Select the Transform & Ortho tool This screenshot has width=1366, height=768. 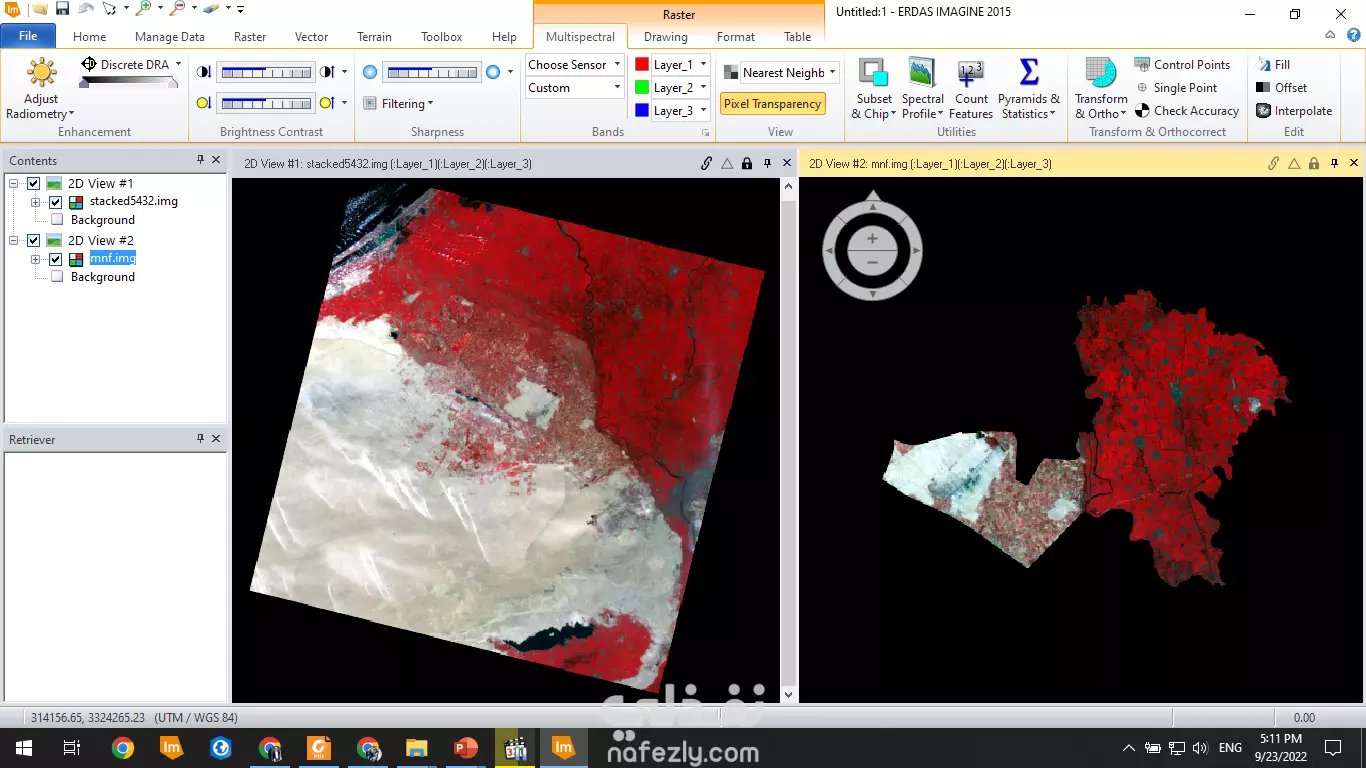pos(1100,87)
